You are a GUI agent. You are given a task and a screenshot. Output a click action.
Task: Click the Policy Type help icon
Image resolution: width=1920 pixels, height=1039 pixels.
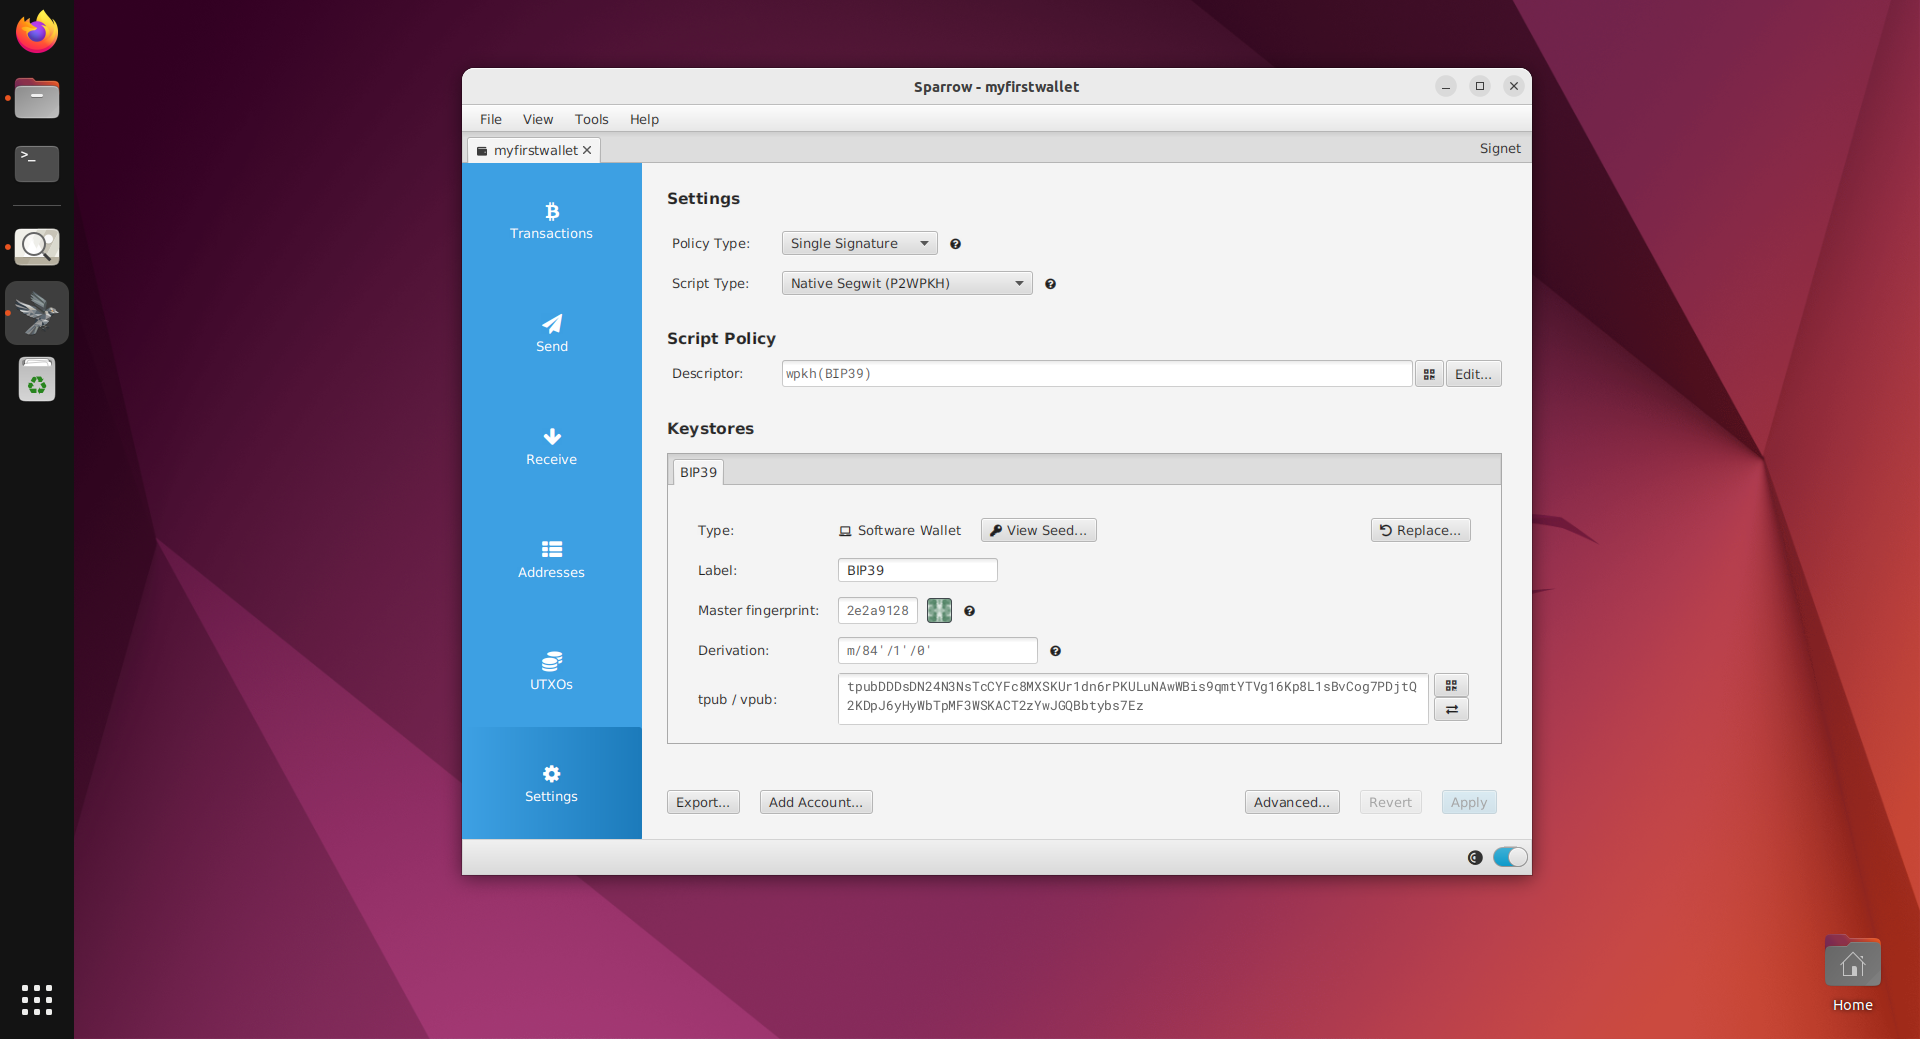point(955,244)
